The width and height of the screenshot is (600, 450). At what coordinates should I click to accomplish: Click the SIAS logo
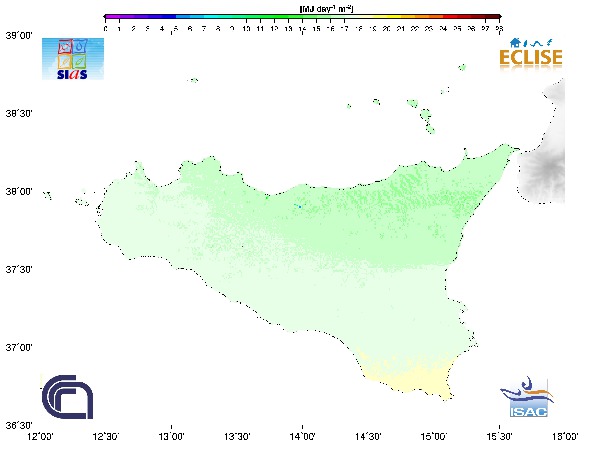(x=73, y=59)
